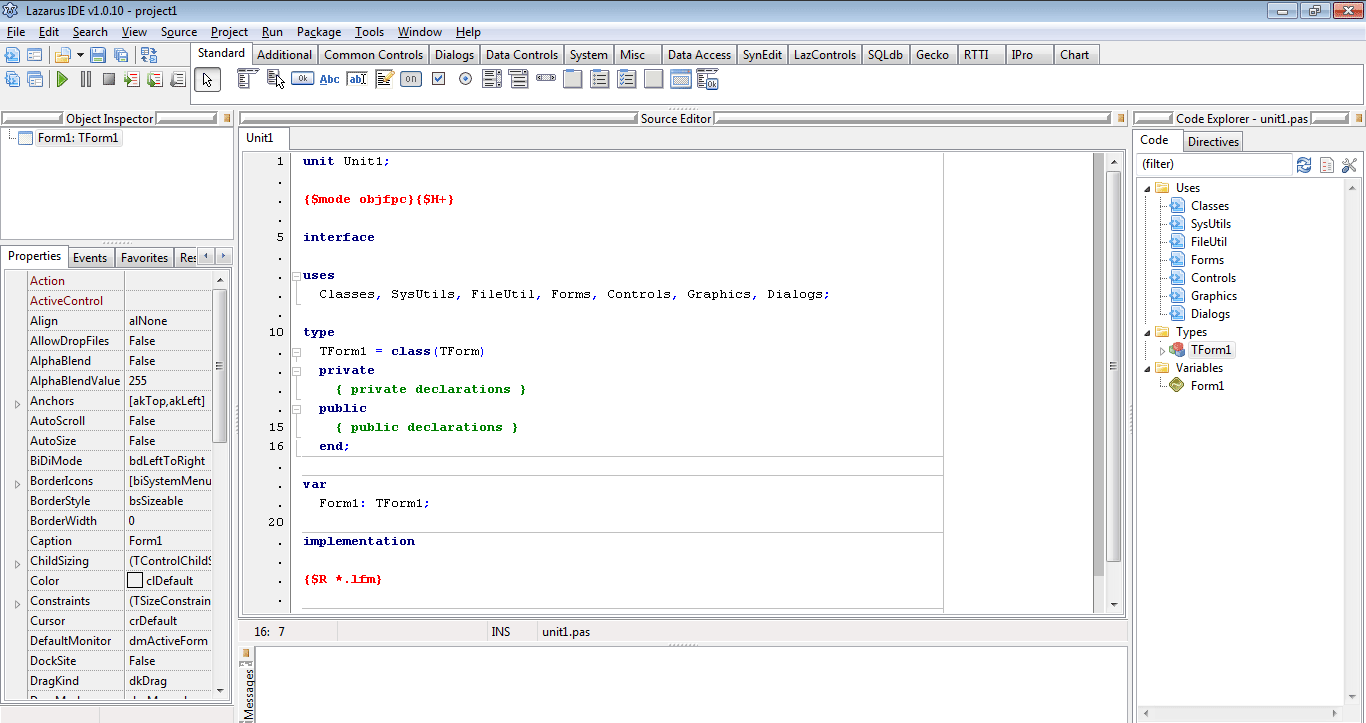Viewport: 1366px width, 723px height.
Task: Switch to the Data Access palette tab
Action: pos(699,55)
